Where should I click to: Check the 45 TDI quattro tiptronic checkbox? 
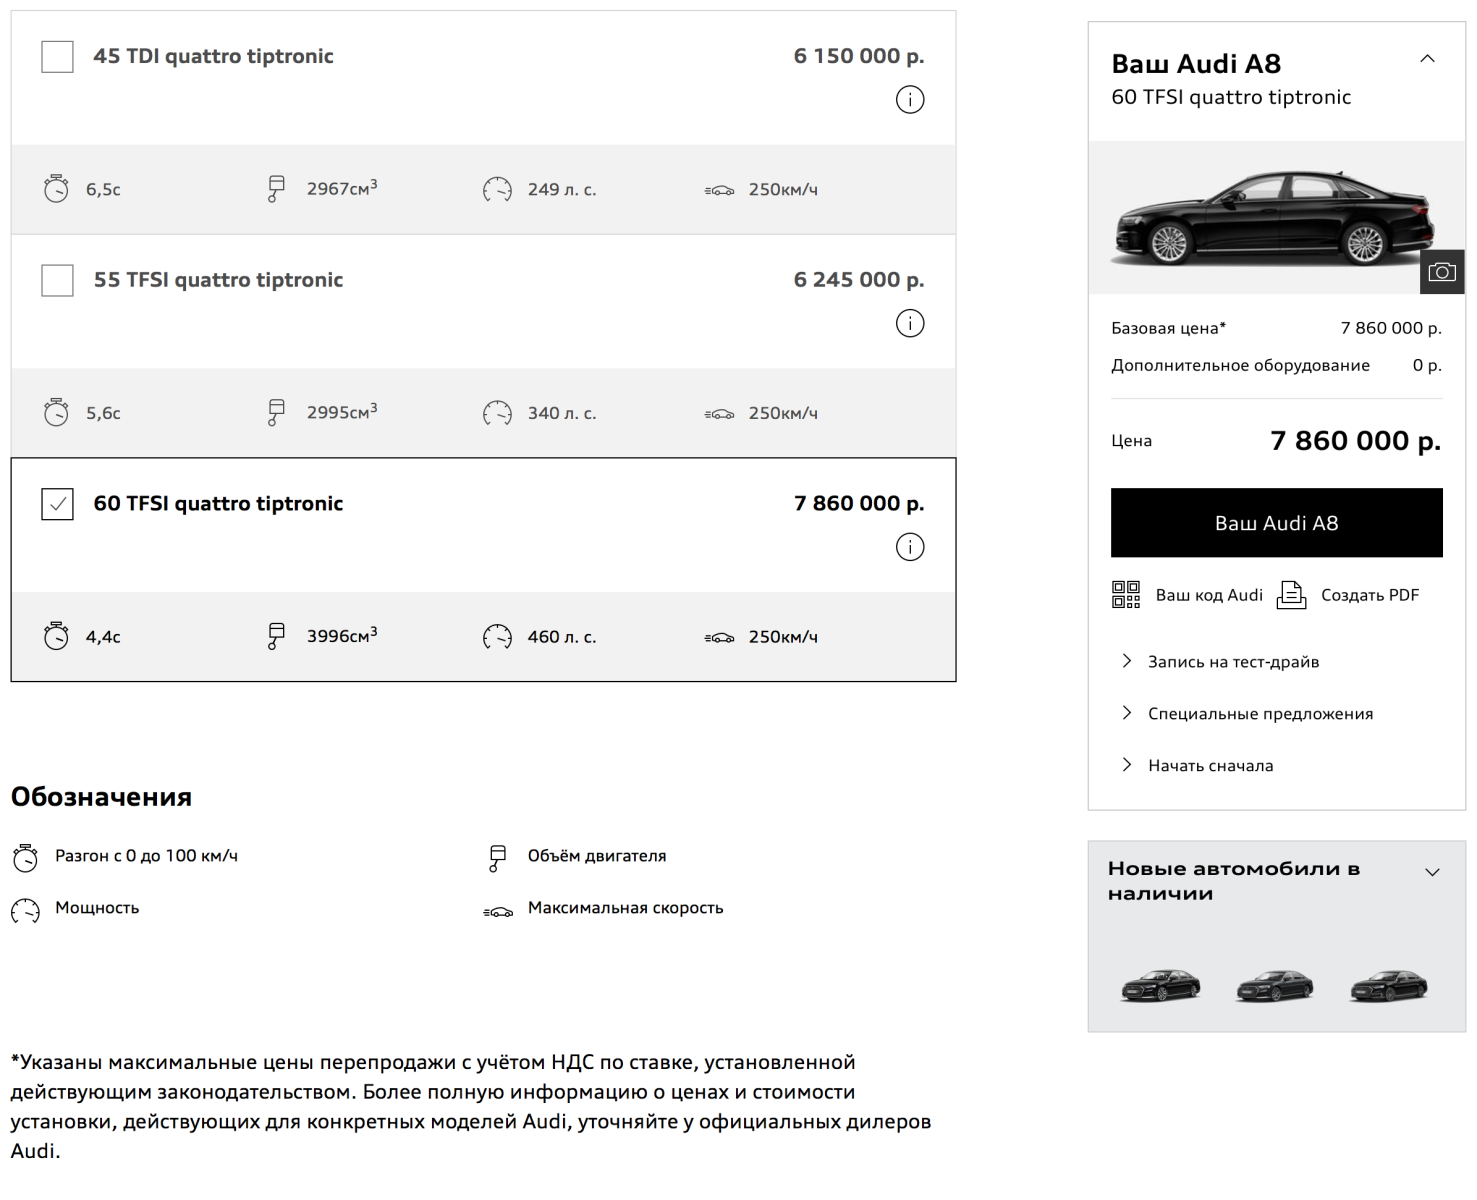click(x=57, y=57)
